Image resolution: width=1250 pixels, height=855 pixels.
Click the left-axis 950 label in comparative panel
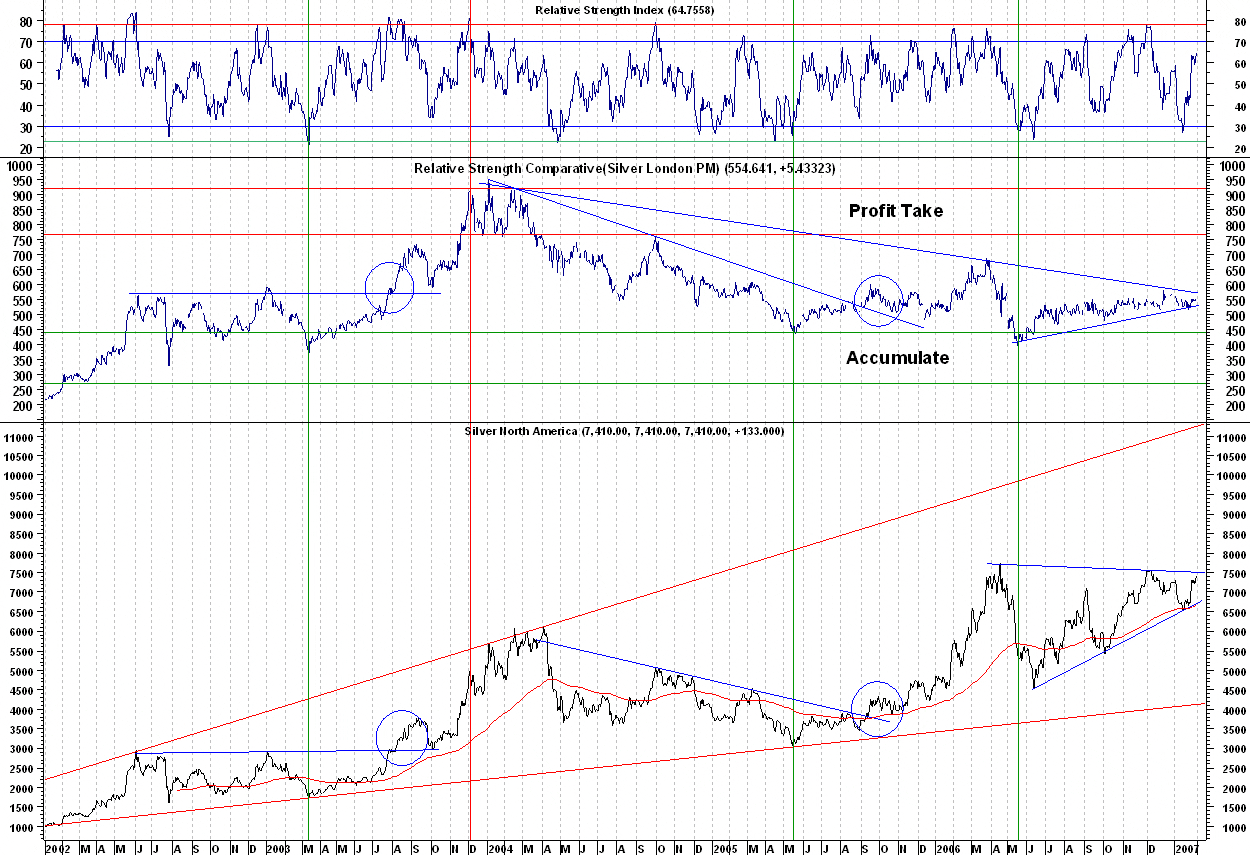tap(25, 182)
